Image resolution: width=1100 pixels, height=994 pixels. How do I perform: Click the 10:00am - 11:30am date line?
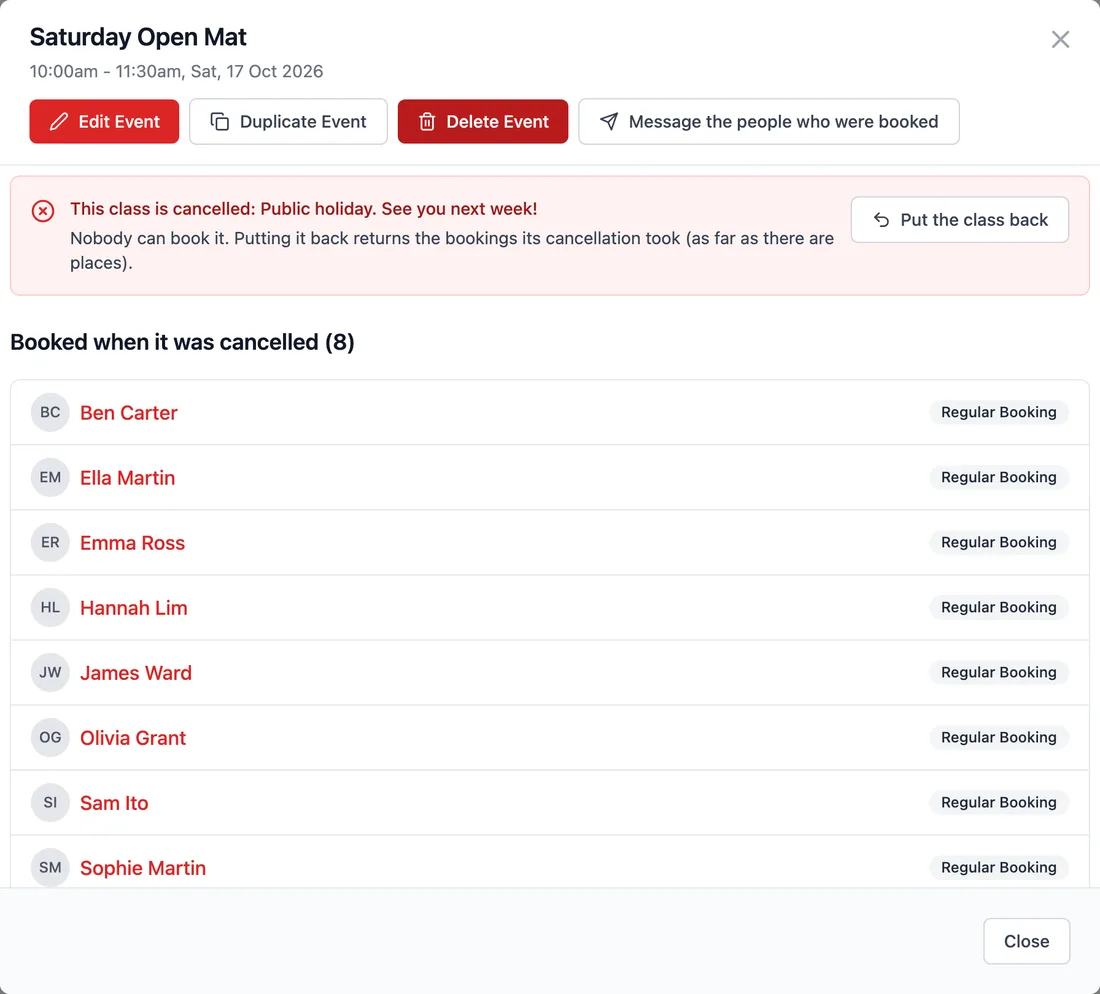pos(176,72)
